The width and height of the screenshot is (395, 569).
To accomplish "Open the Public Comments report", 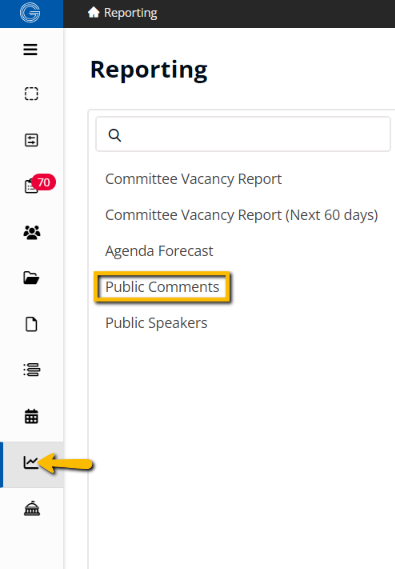I will click(x=162, y=287).
